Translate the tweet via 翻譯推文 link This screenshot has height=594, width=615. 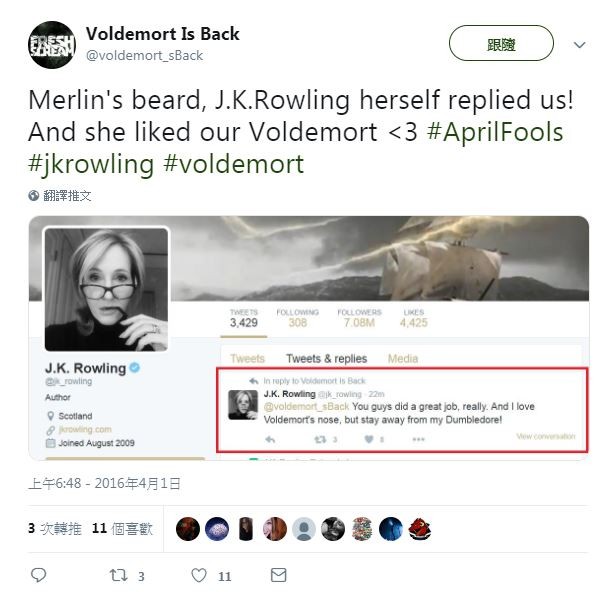pos(67,195)
